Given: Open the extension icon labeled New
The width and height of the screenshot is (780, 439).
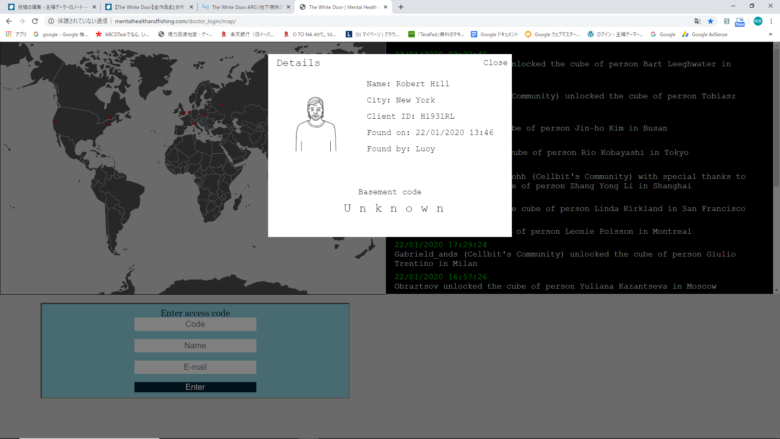Looking at the screenshot, I should point(740,21).
